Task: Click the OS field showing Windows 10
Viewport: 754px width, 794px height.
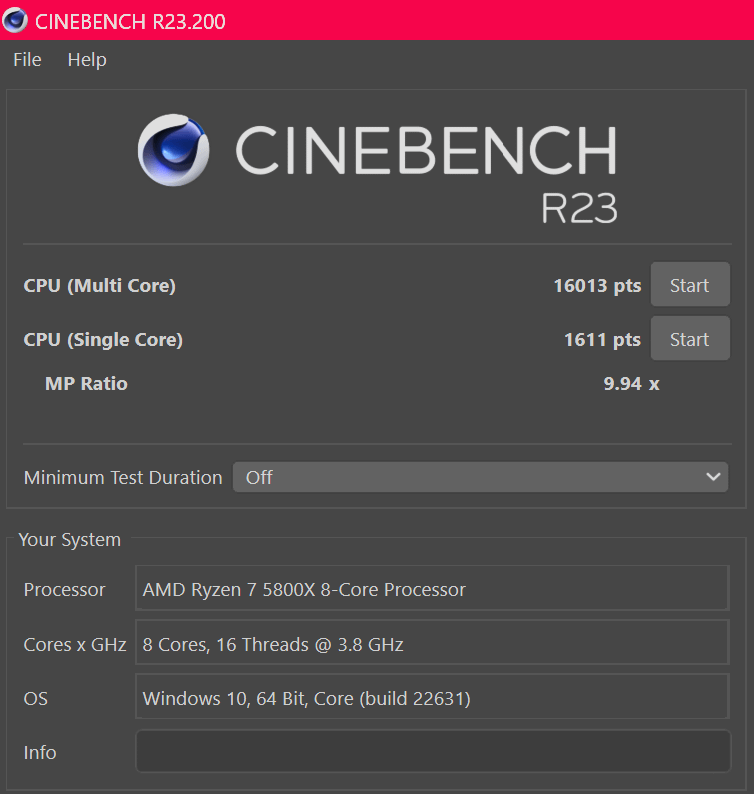Action: pos(432,697)
